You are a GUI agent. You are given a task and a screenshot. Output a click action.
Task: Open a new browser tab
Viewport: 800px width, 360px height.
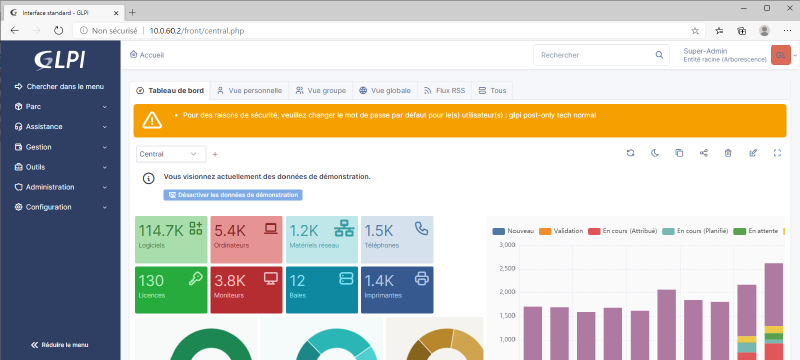click(132, 12)
